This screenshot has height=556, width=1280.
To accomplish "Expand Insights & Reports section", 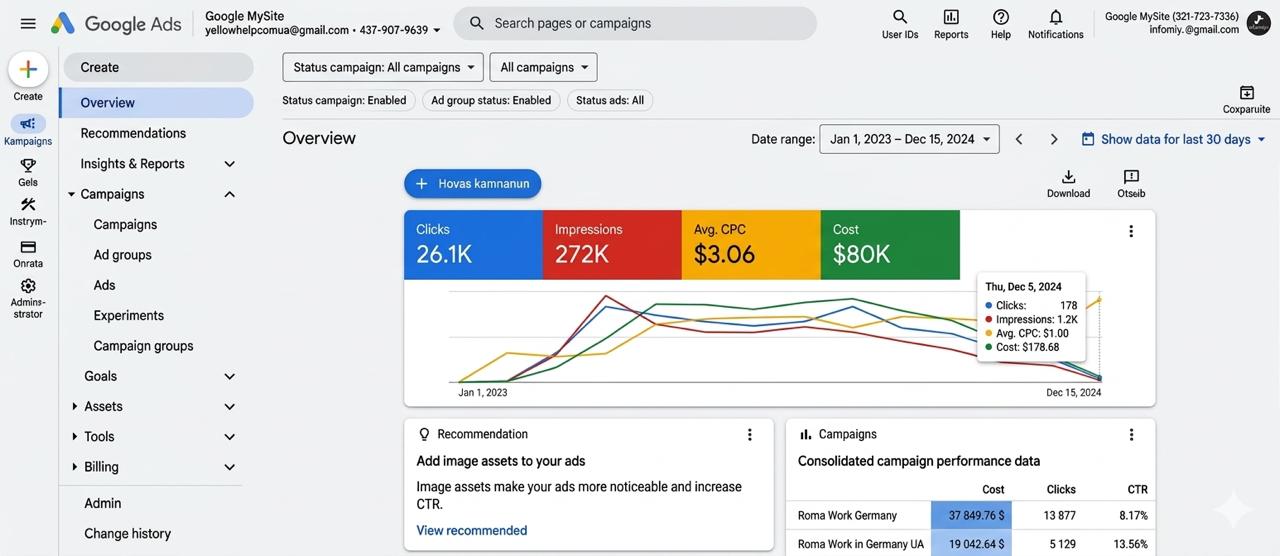I will [229, 164].
